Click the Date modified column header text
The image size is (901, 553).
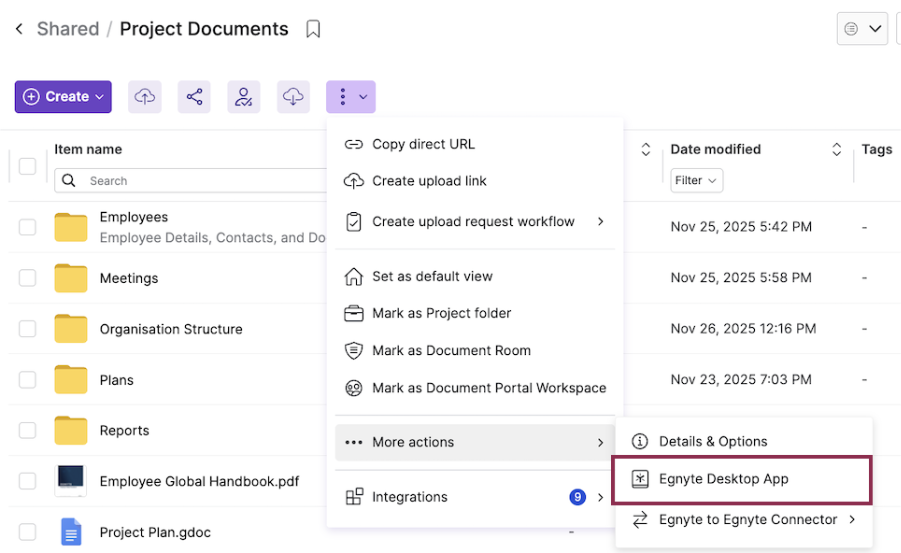pyautogui.click(x=715, y=149)
